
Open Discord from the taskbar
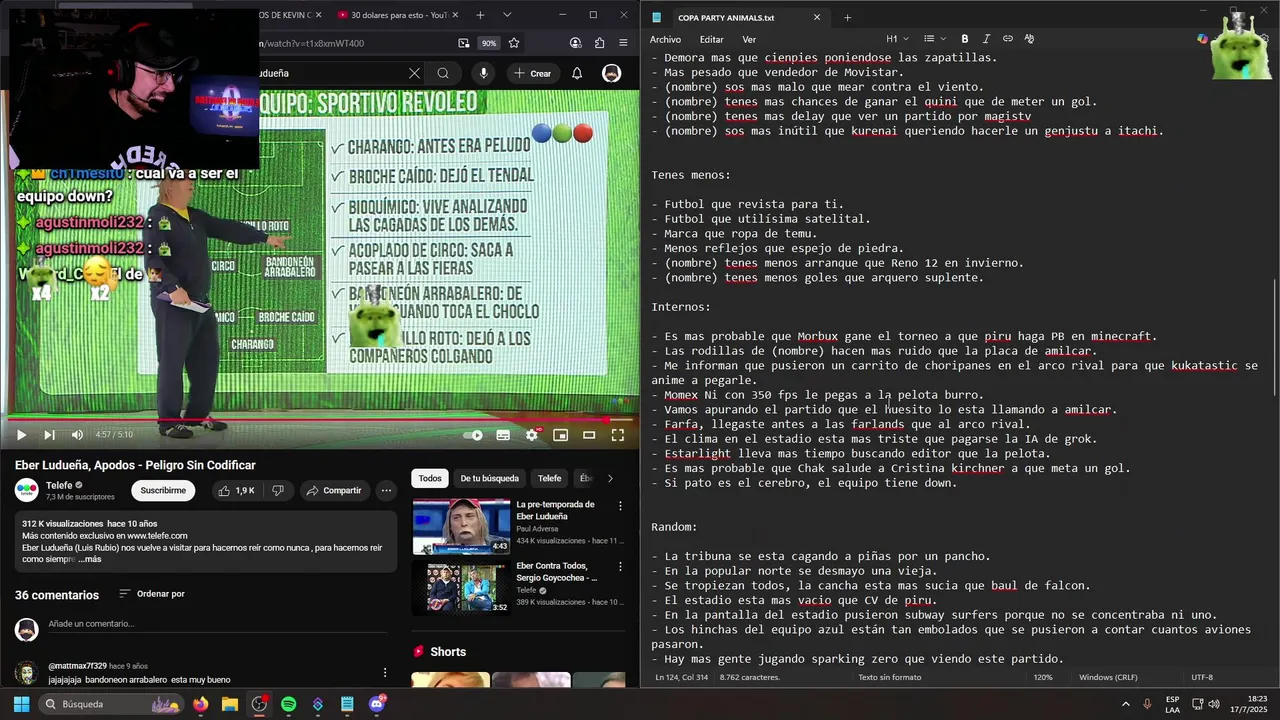pos(376,704)
